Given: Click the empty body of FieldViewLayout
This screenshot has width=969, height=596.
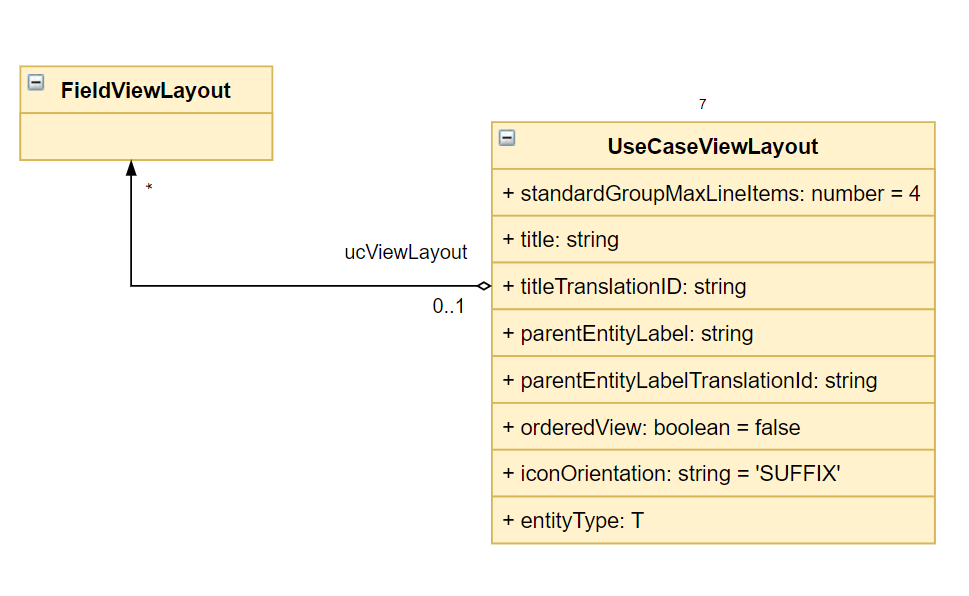Looking at the screenshot, I should [146, 137].
